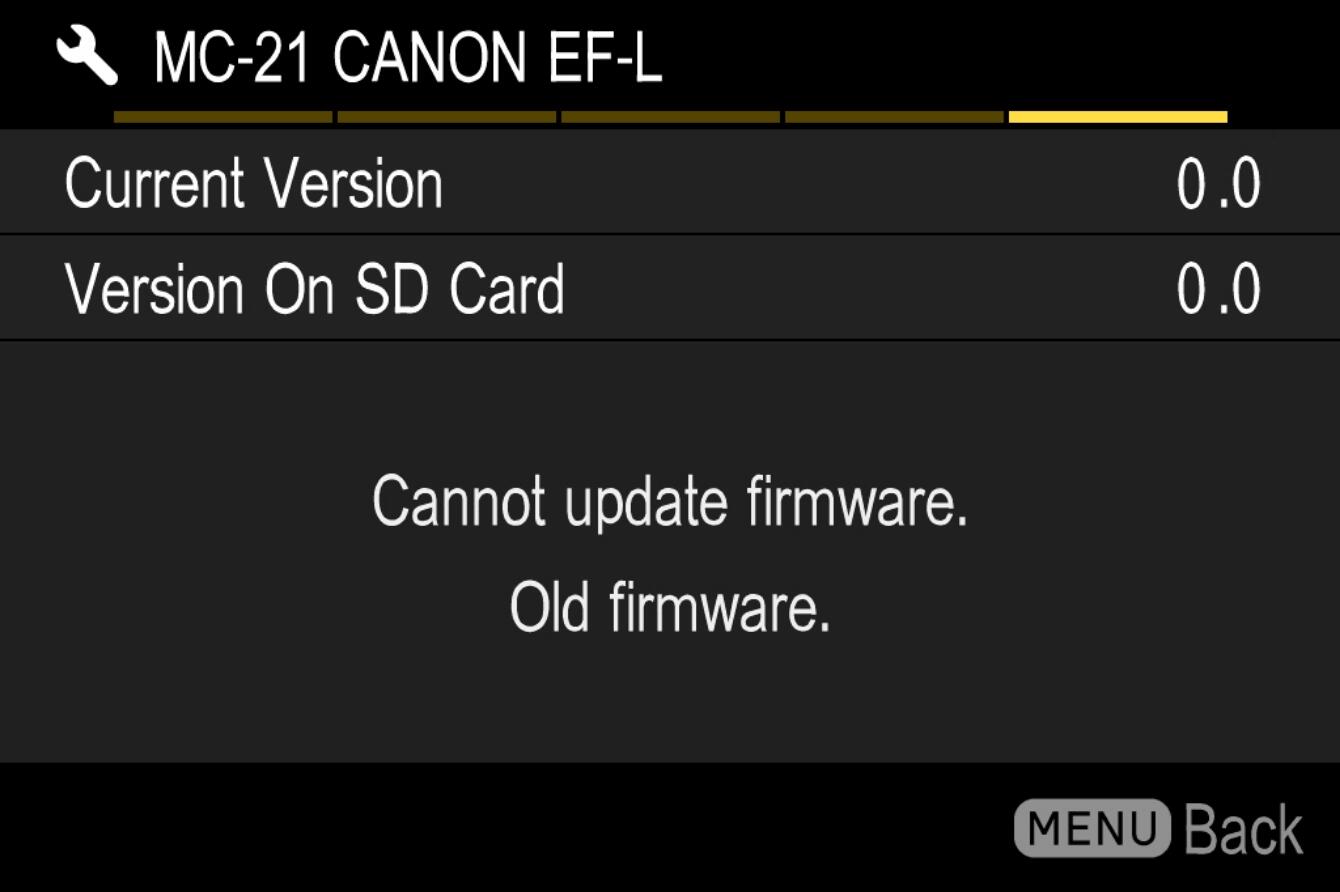Click the Cannot update firmware message
The width and height of the screenshot is (1340, 892).
coord(670,501)
